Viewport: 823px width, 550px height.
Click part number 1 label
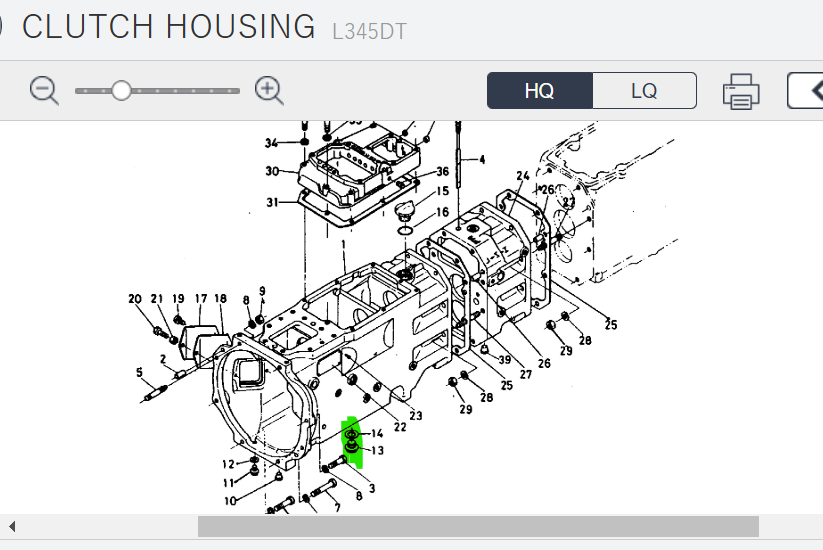(344, 245)
